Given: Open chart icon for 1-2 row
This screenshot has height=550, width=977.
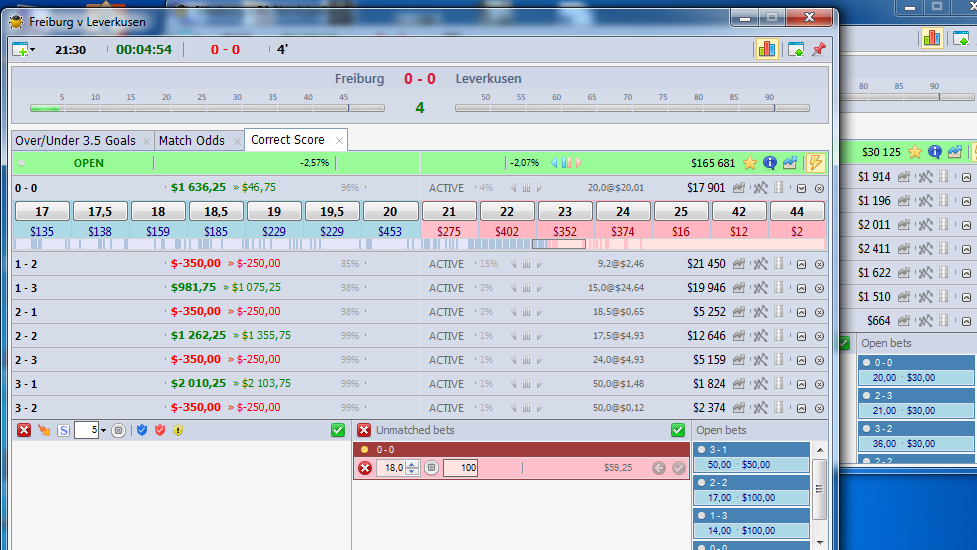Looking at the screenshot, I should tap(738, 264).
